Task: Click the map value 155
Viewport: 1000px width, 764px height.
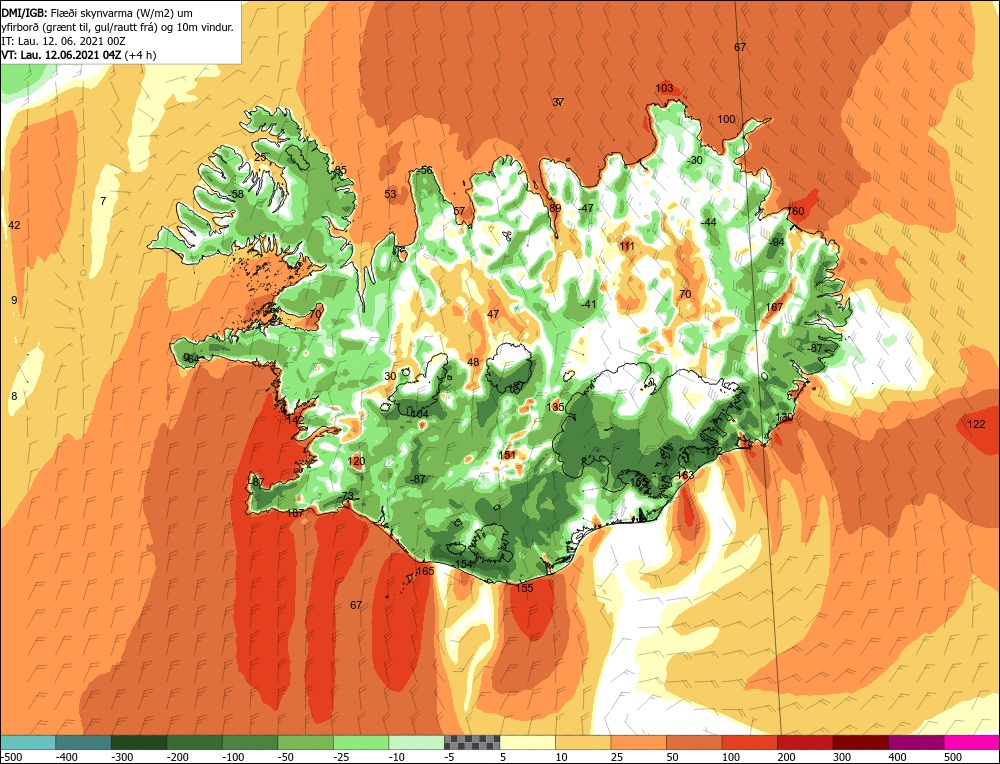Action: click(524, 588)
